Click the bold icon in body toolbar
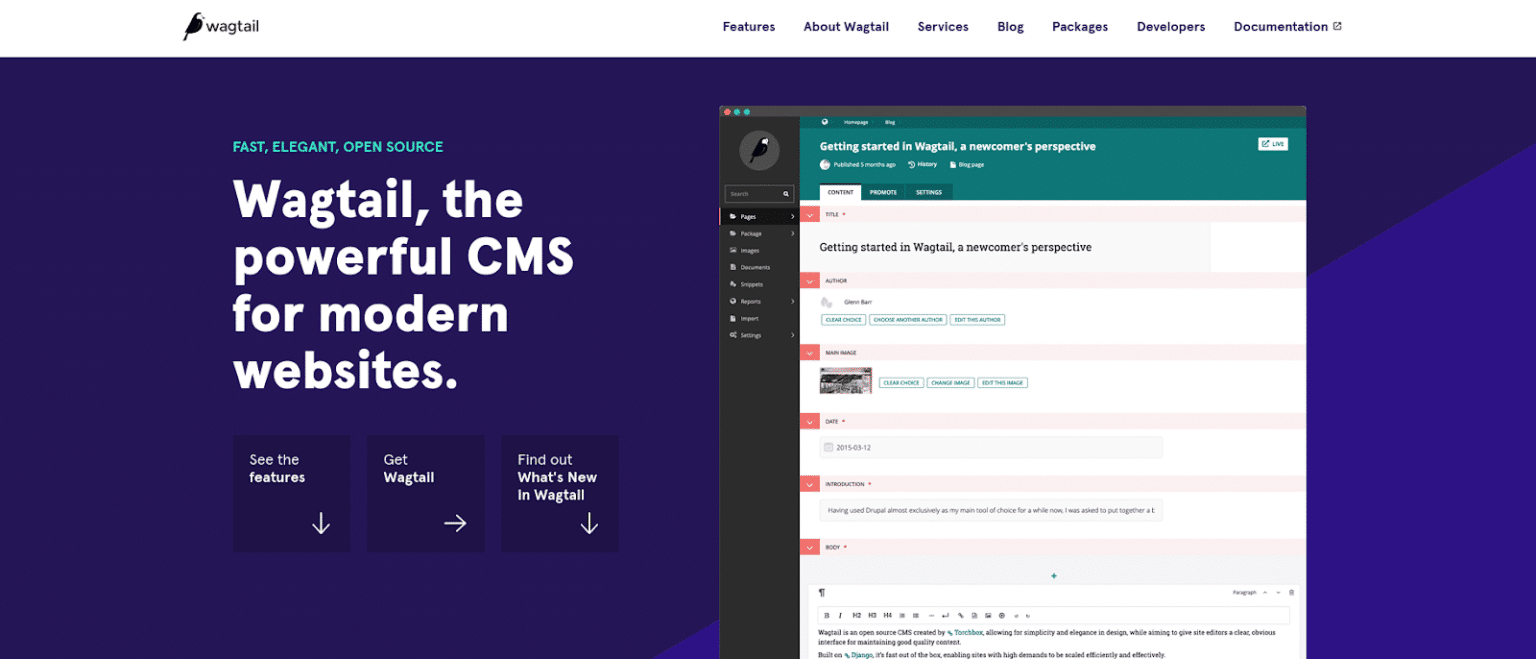Image resolution: width=1536 pixels, height=659 pixels. tap(826, 615)
